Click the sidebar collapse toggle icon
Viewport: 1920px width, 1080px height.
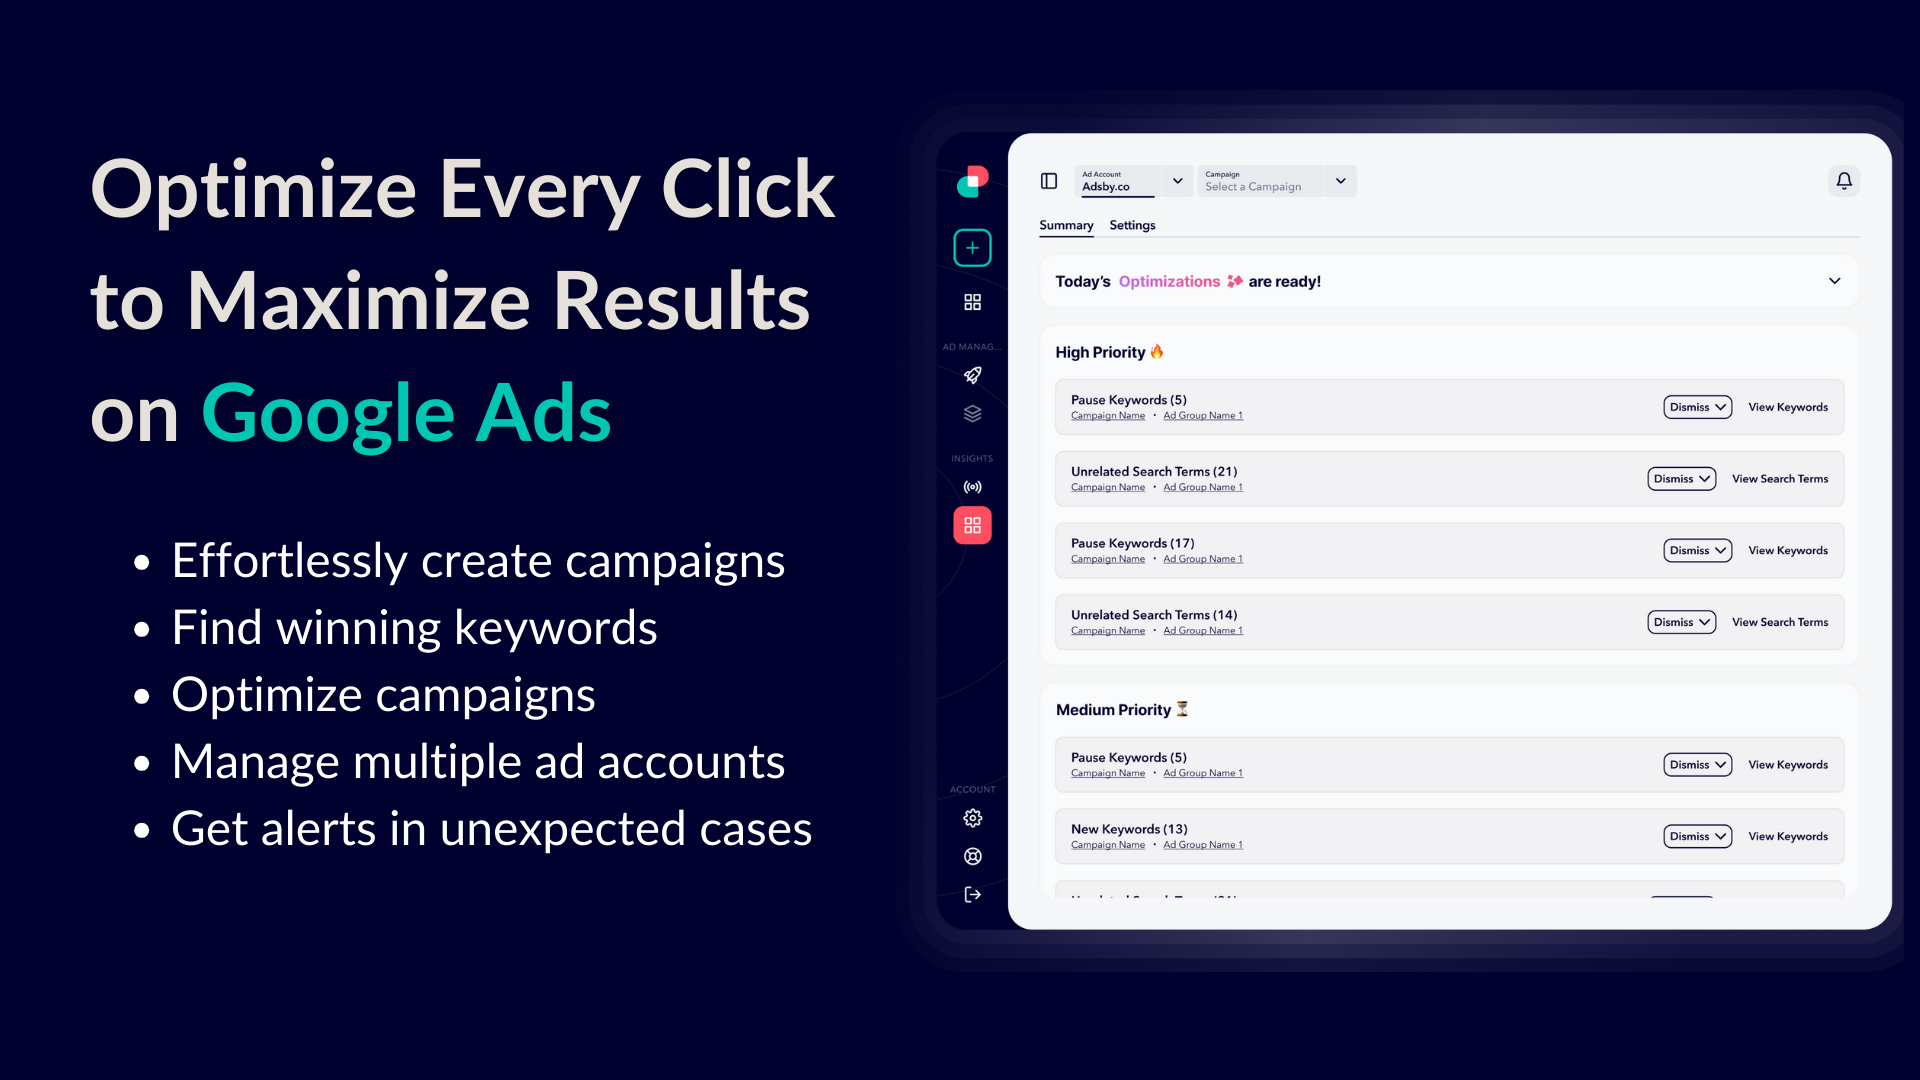click(1048, 181)
